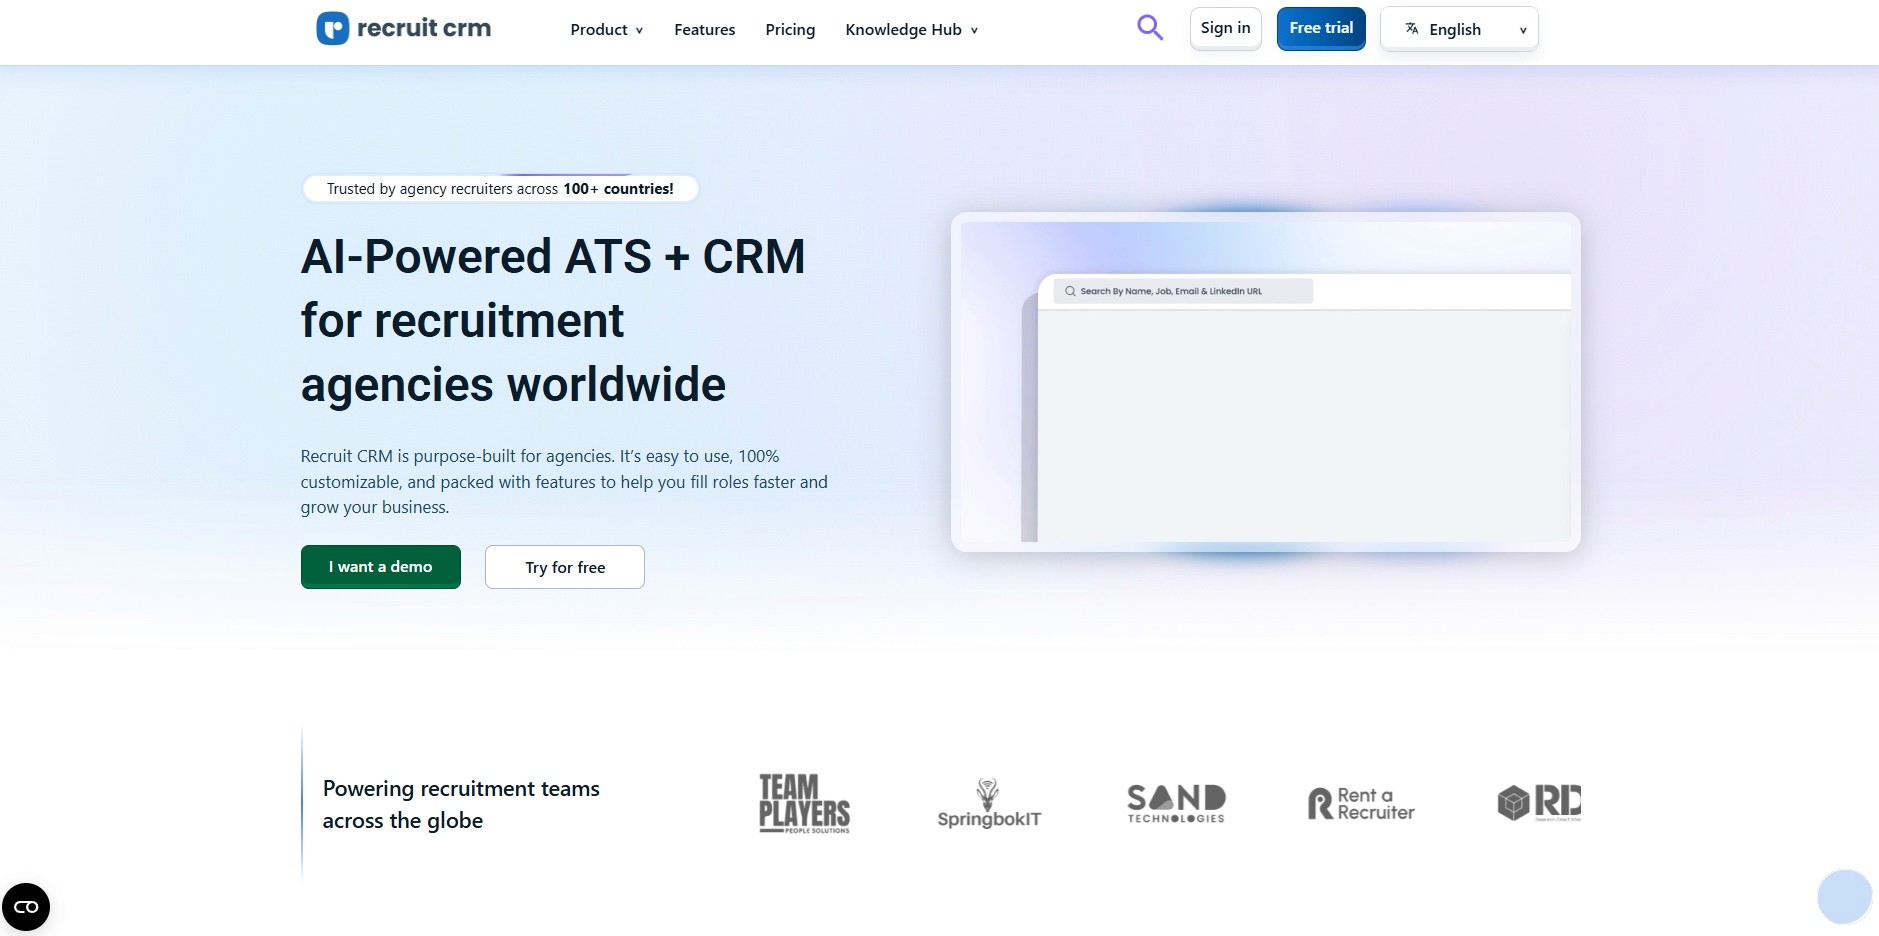Open the Features menu item
Image resolution: width=1879 pixels, height=936 pixels.
704,29
